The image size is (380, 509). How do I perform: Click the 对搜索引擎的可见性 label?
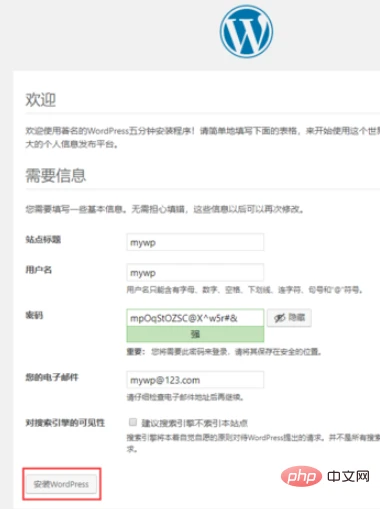coord(65,423)
